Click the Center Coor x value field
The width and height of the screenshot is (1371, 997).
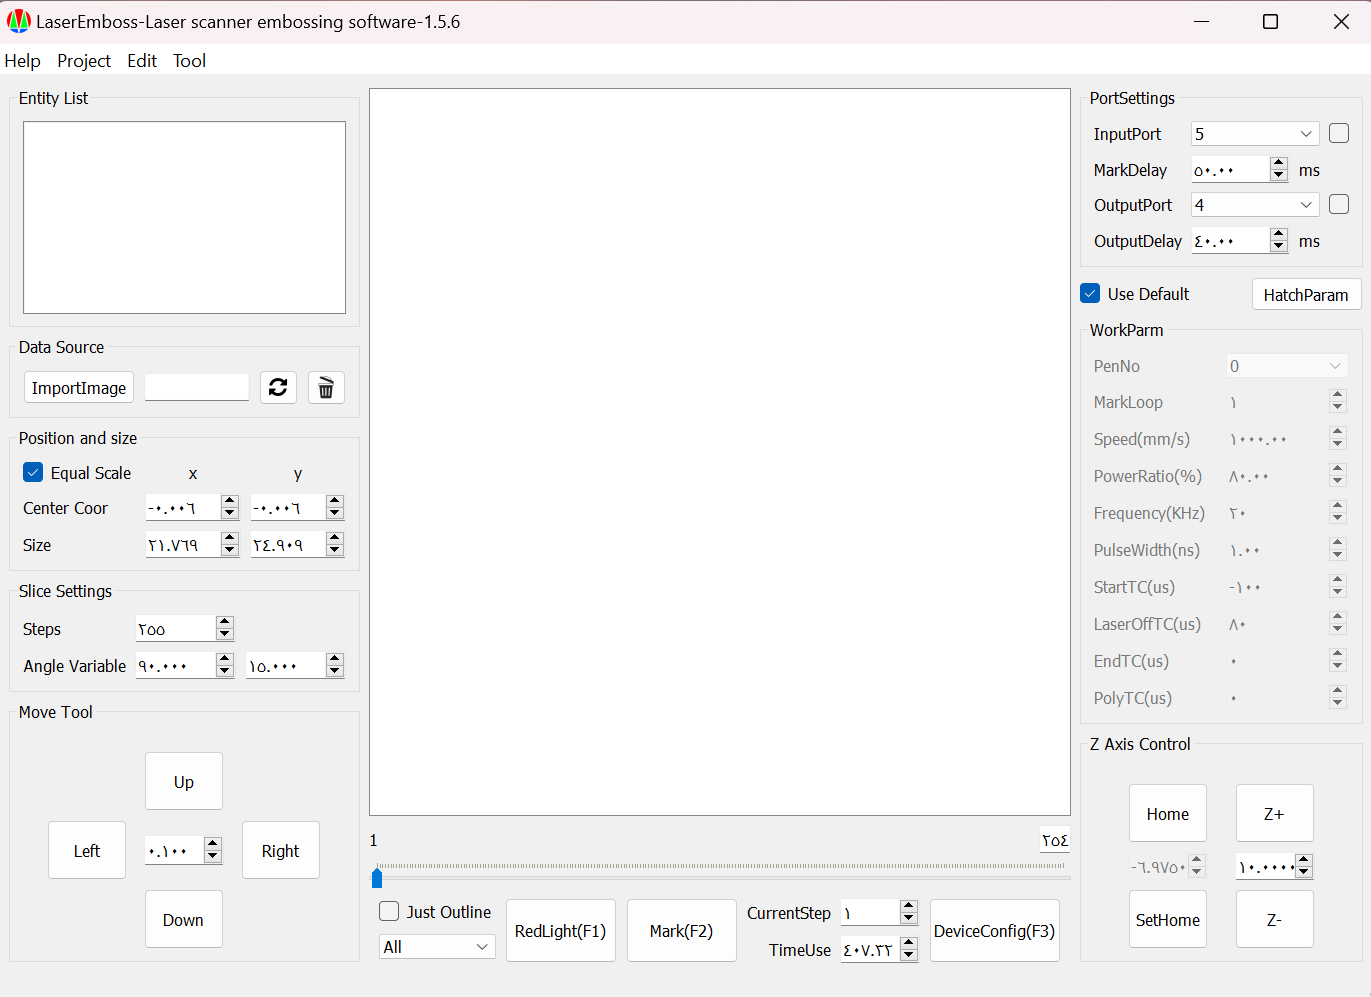pyautogui.click(x=183, y=507)
